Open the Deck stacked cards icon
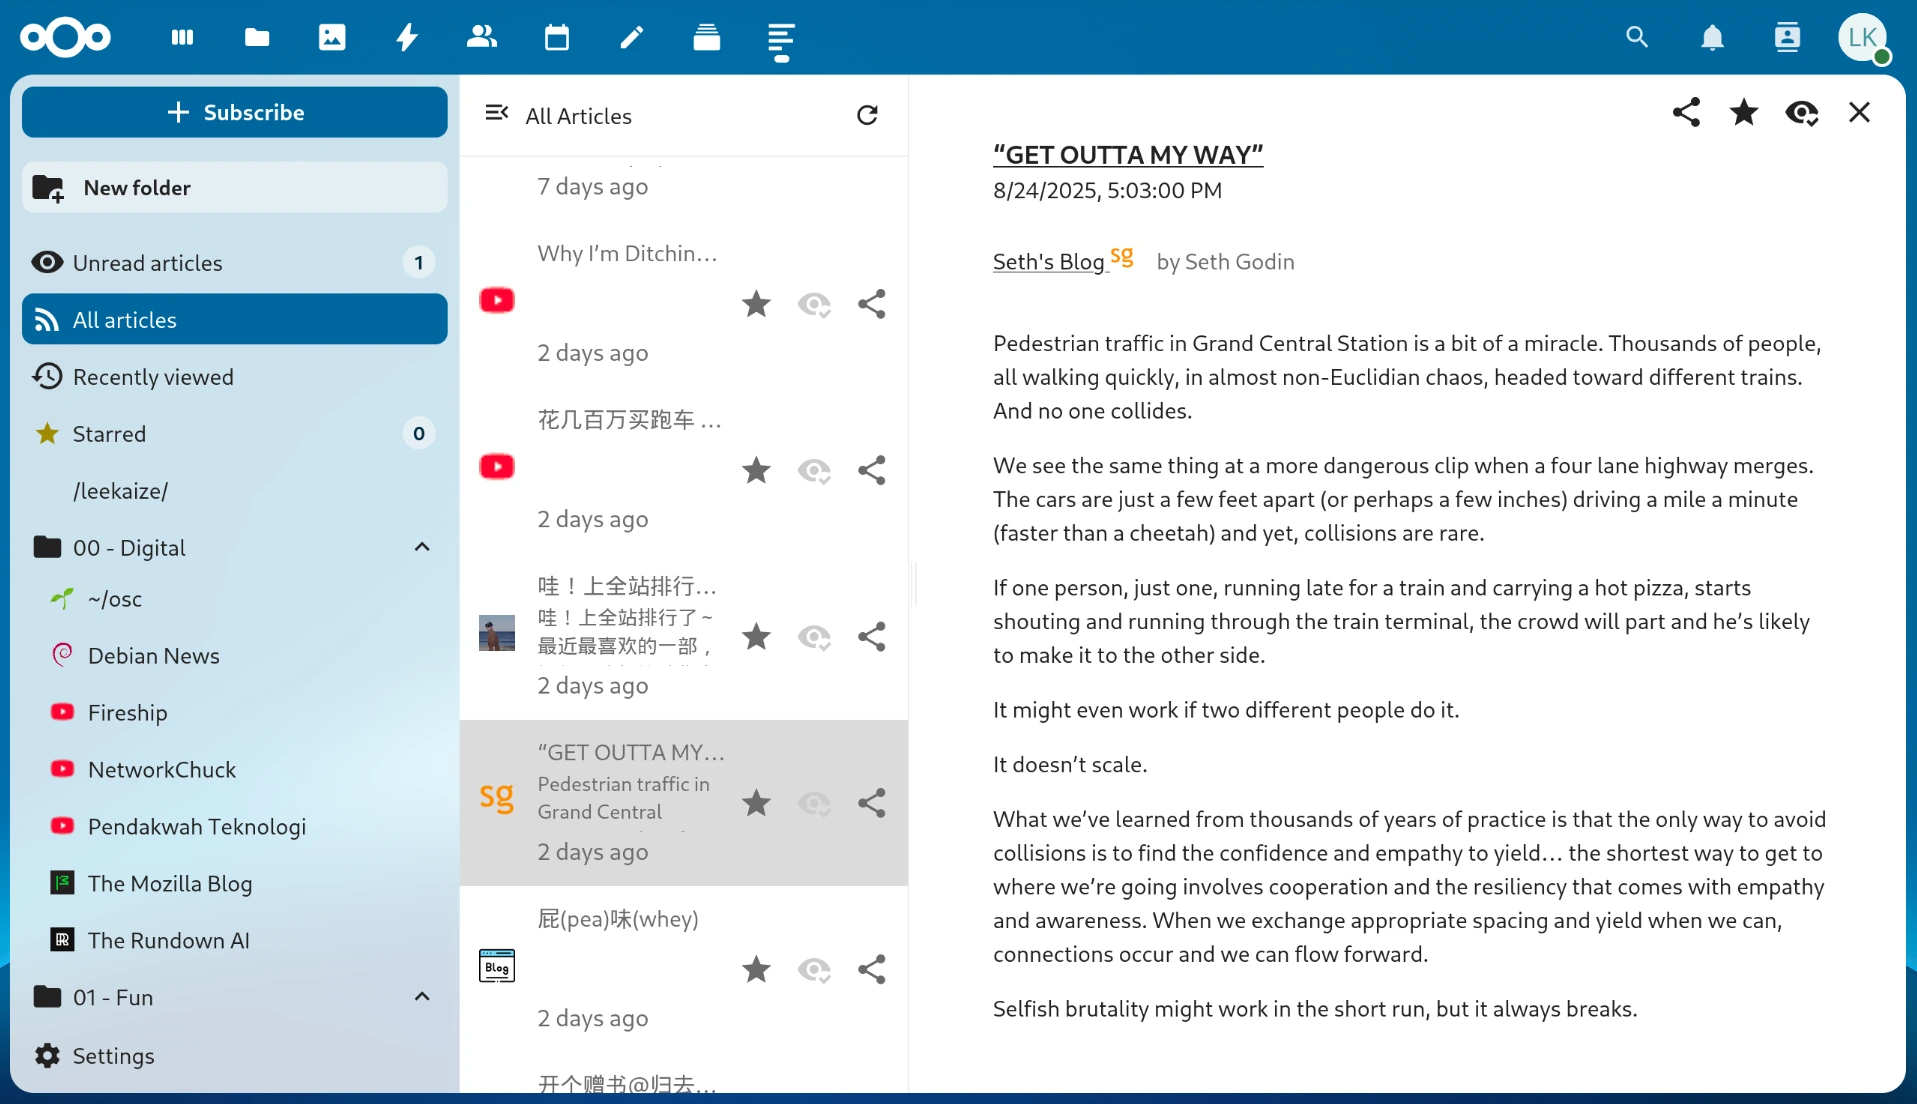Screen dimensions: 1917x1104 [x=707, y=38]
